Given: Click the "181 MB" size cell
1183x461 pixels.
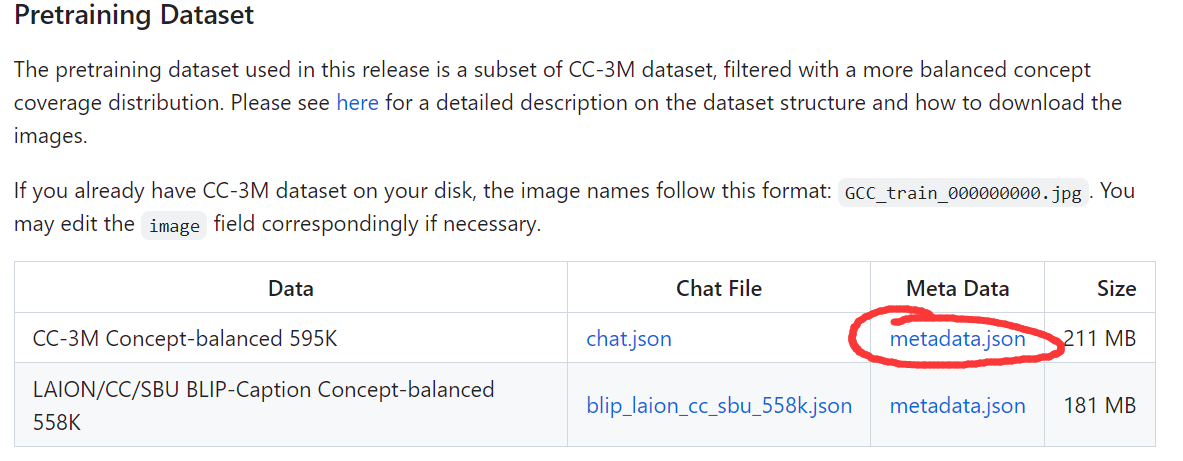Looking at the screenshot, I should [x=1100, y=405].
